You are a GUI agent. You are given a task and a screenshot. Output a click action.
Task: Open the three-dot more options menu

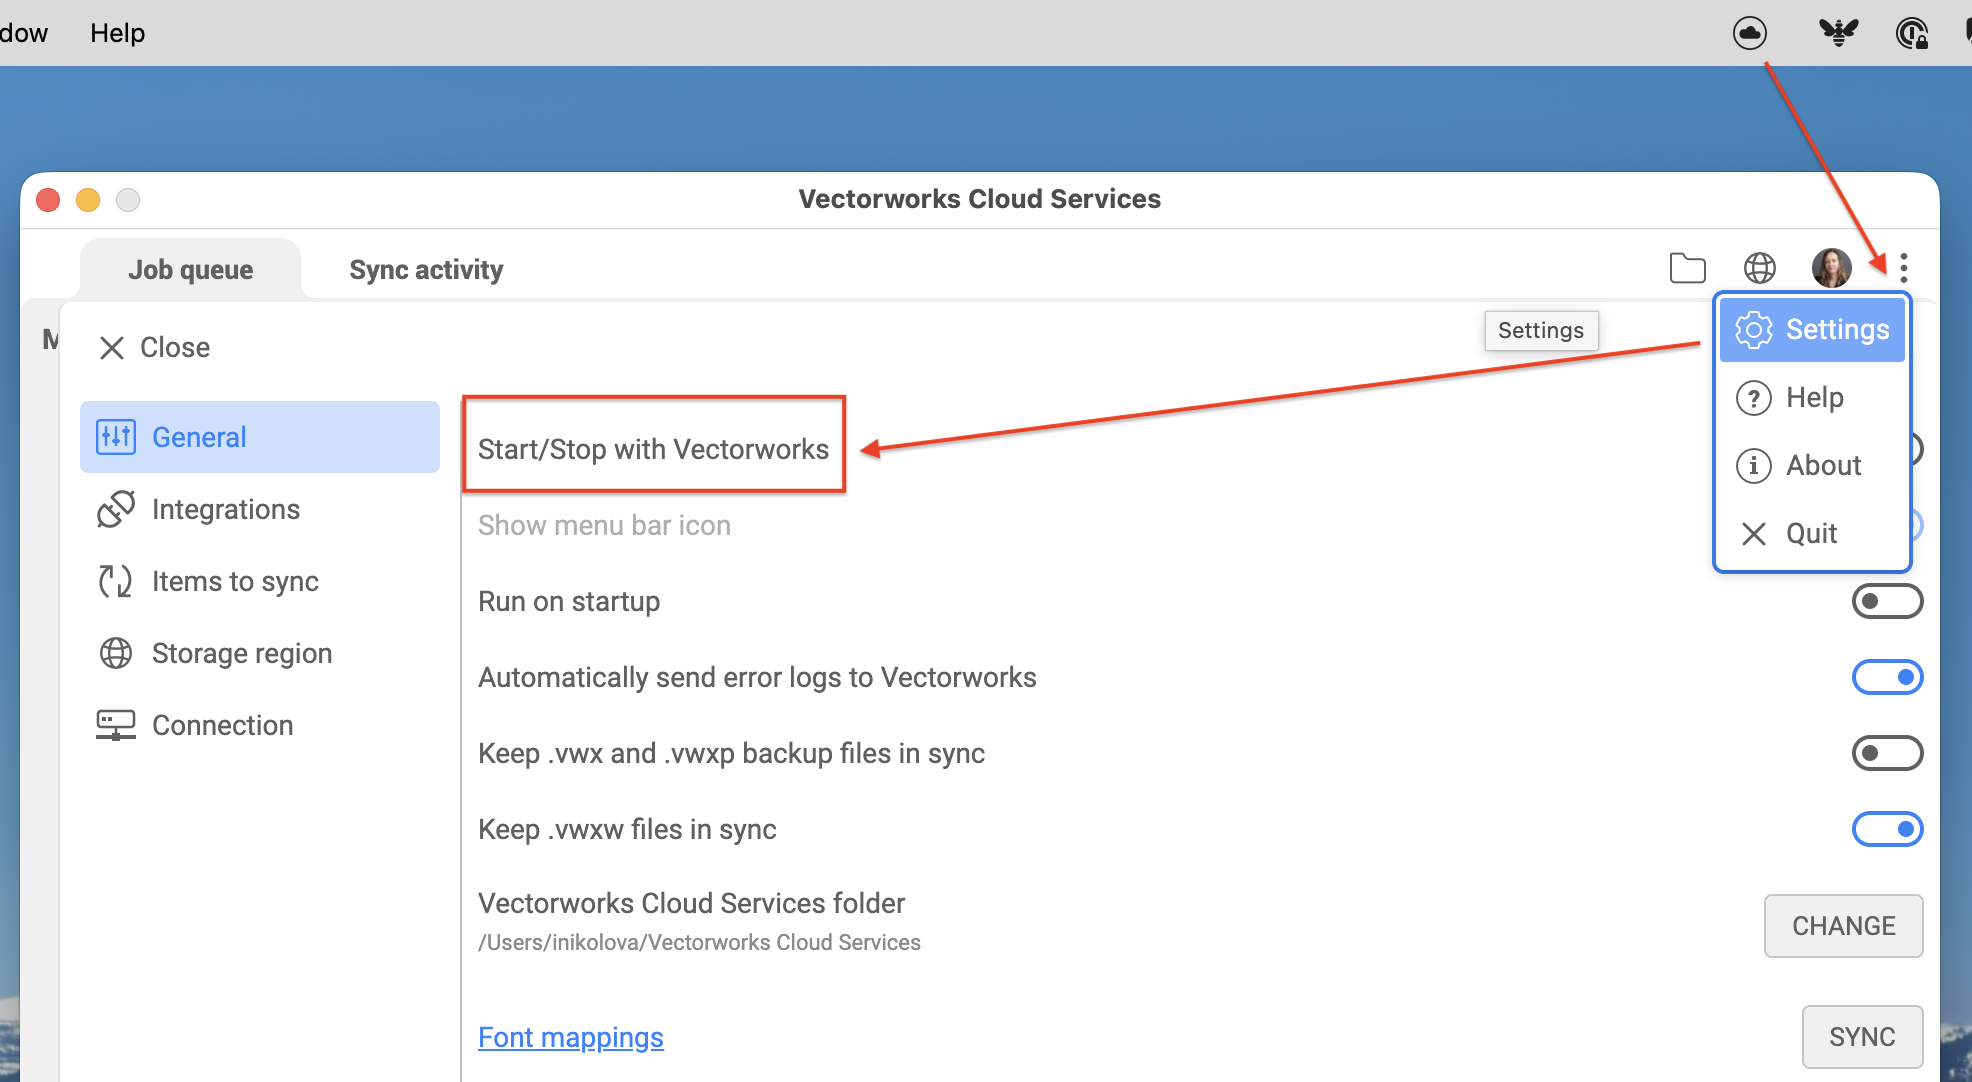[1904, 268]
